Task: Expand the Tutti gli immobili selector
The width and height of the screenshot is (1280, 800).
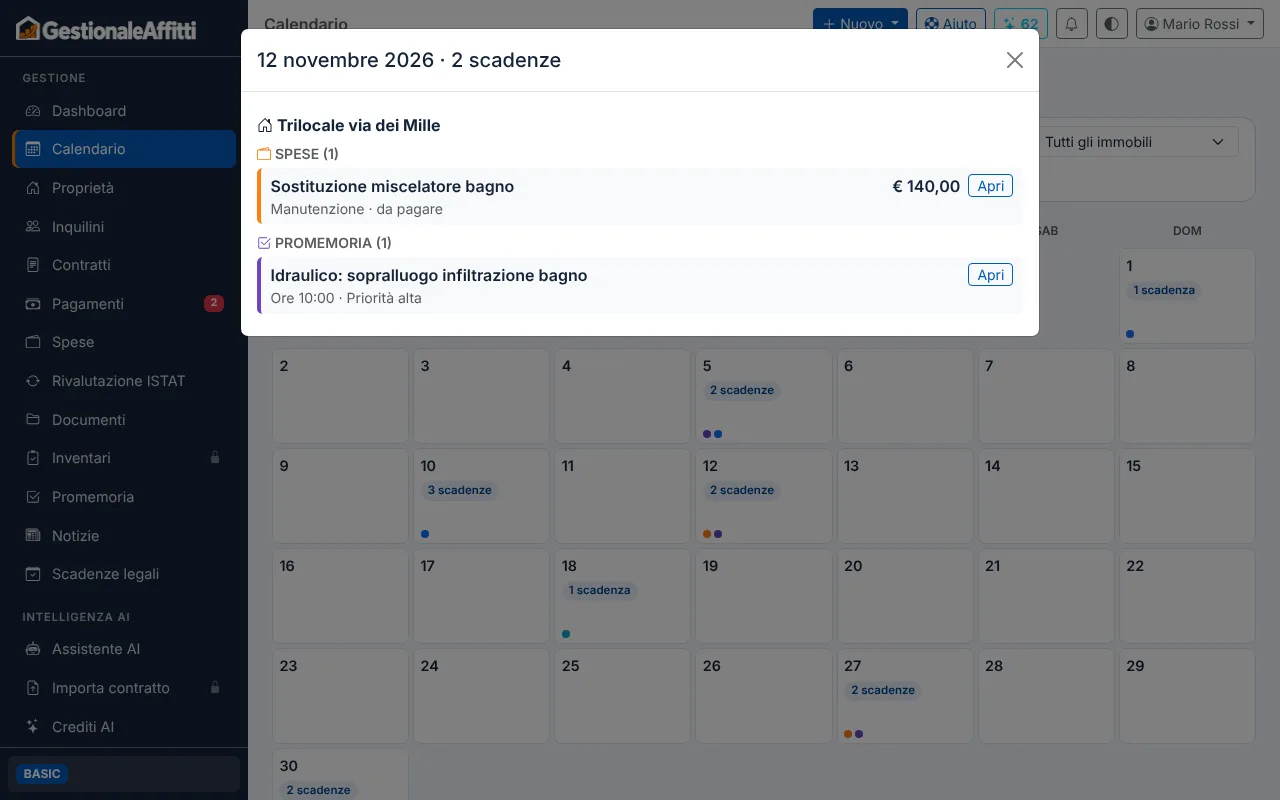Action: [1135, 142]
